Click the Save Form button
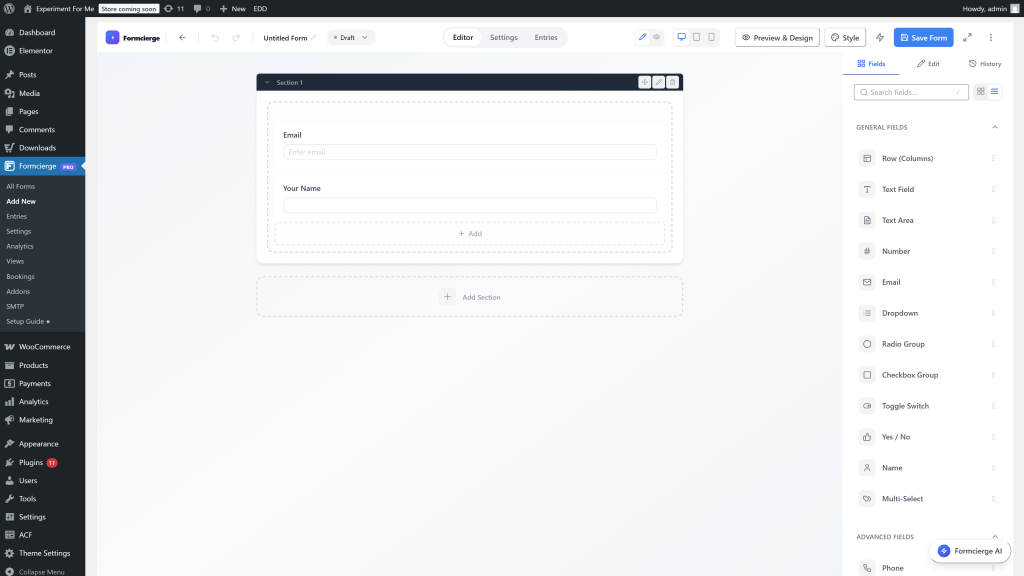Screen dimensions: 1024x576 pos(923,37)
